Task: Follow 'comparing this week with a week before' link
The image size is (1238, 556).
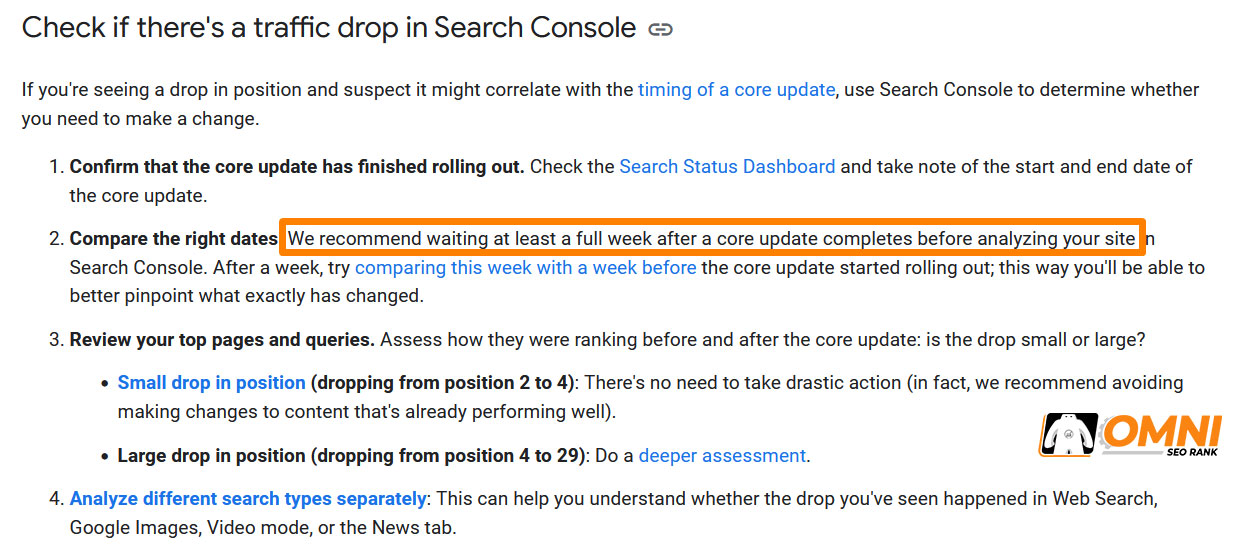Action: point(525,268)
